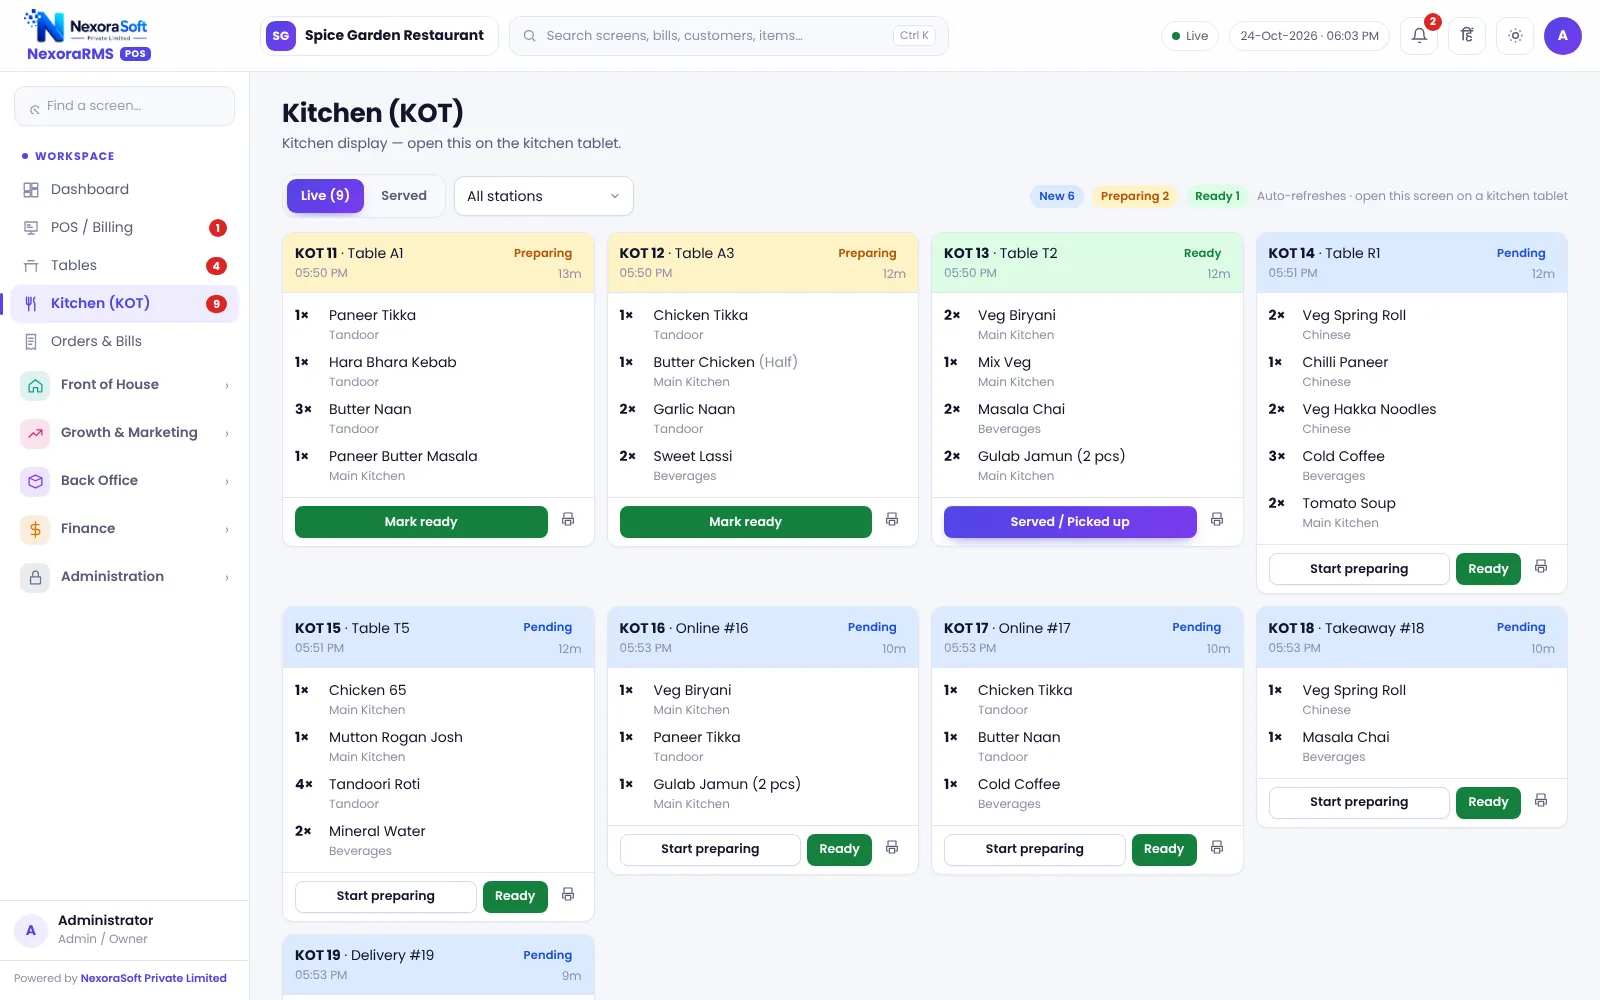The image size is (1600, 1000).
Task: Expand the Growth & Marketing section
Action: pos(125,433)
